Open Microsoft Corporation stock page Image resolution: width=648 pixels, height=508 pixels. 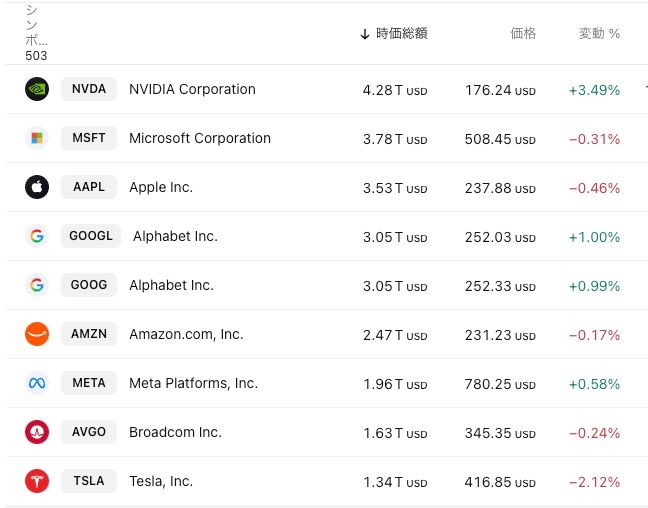click(x=200, y=138)
